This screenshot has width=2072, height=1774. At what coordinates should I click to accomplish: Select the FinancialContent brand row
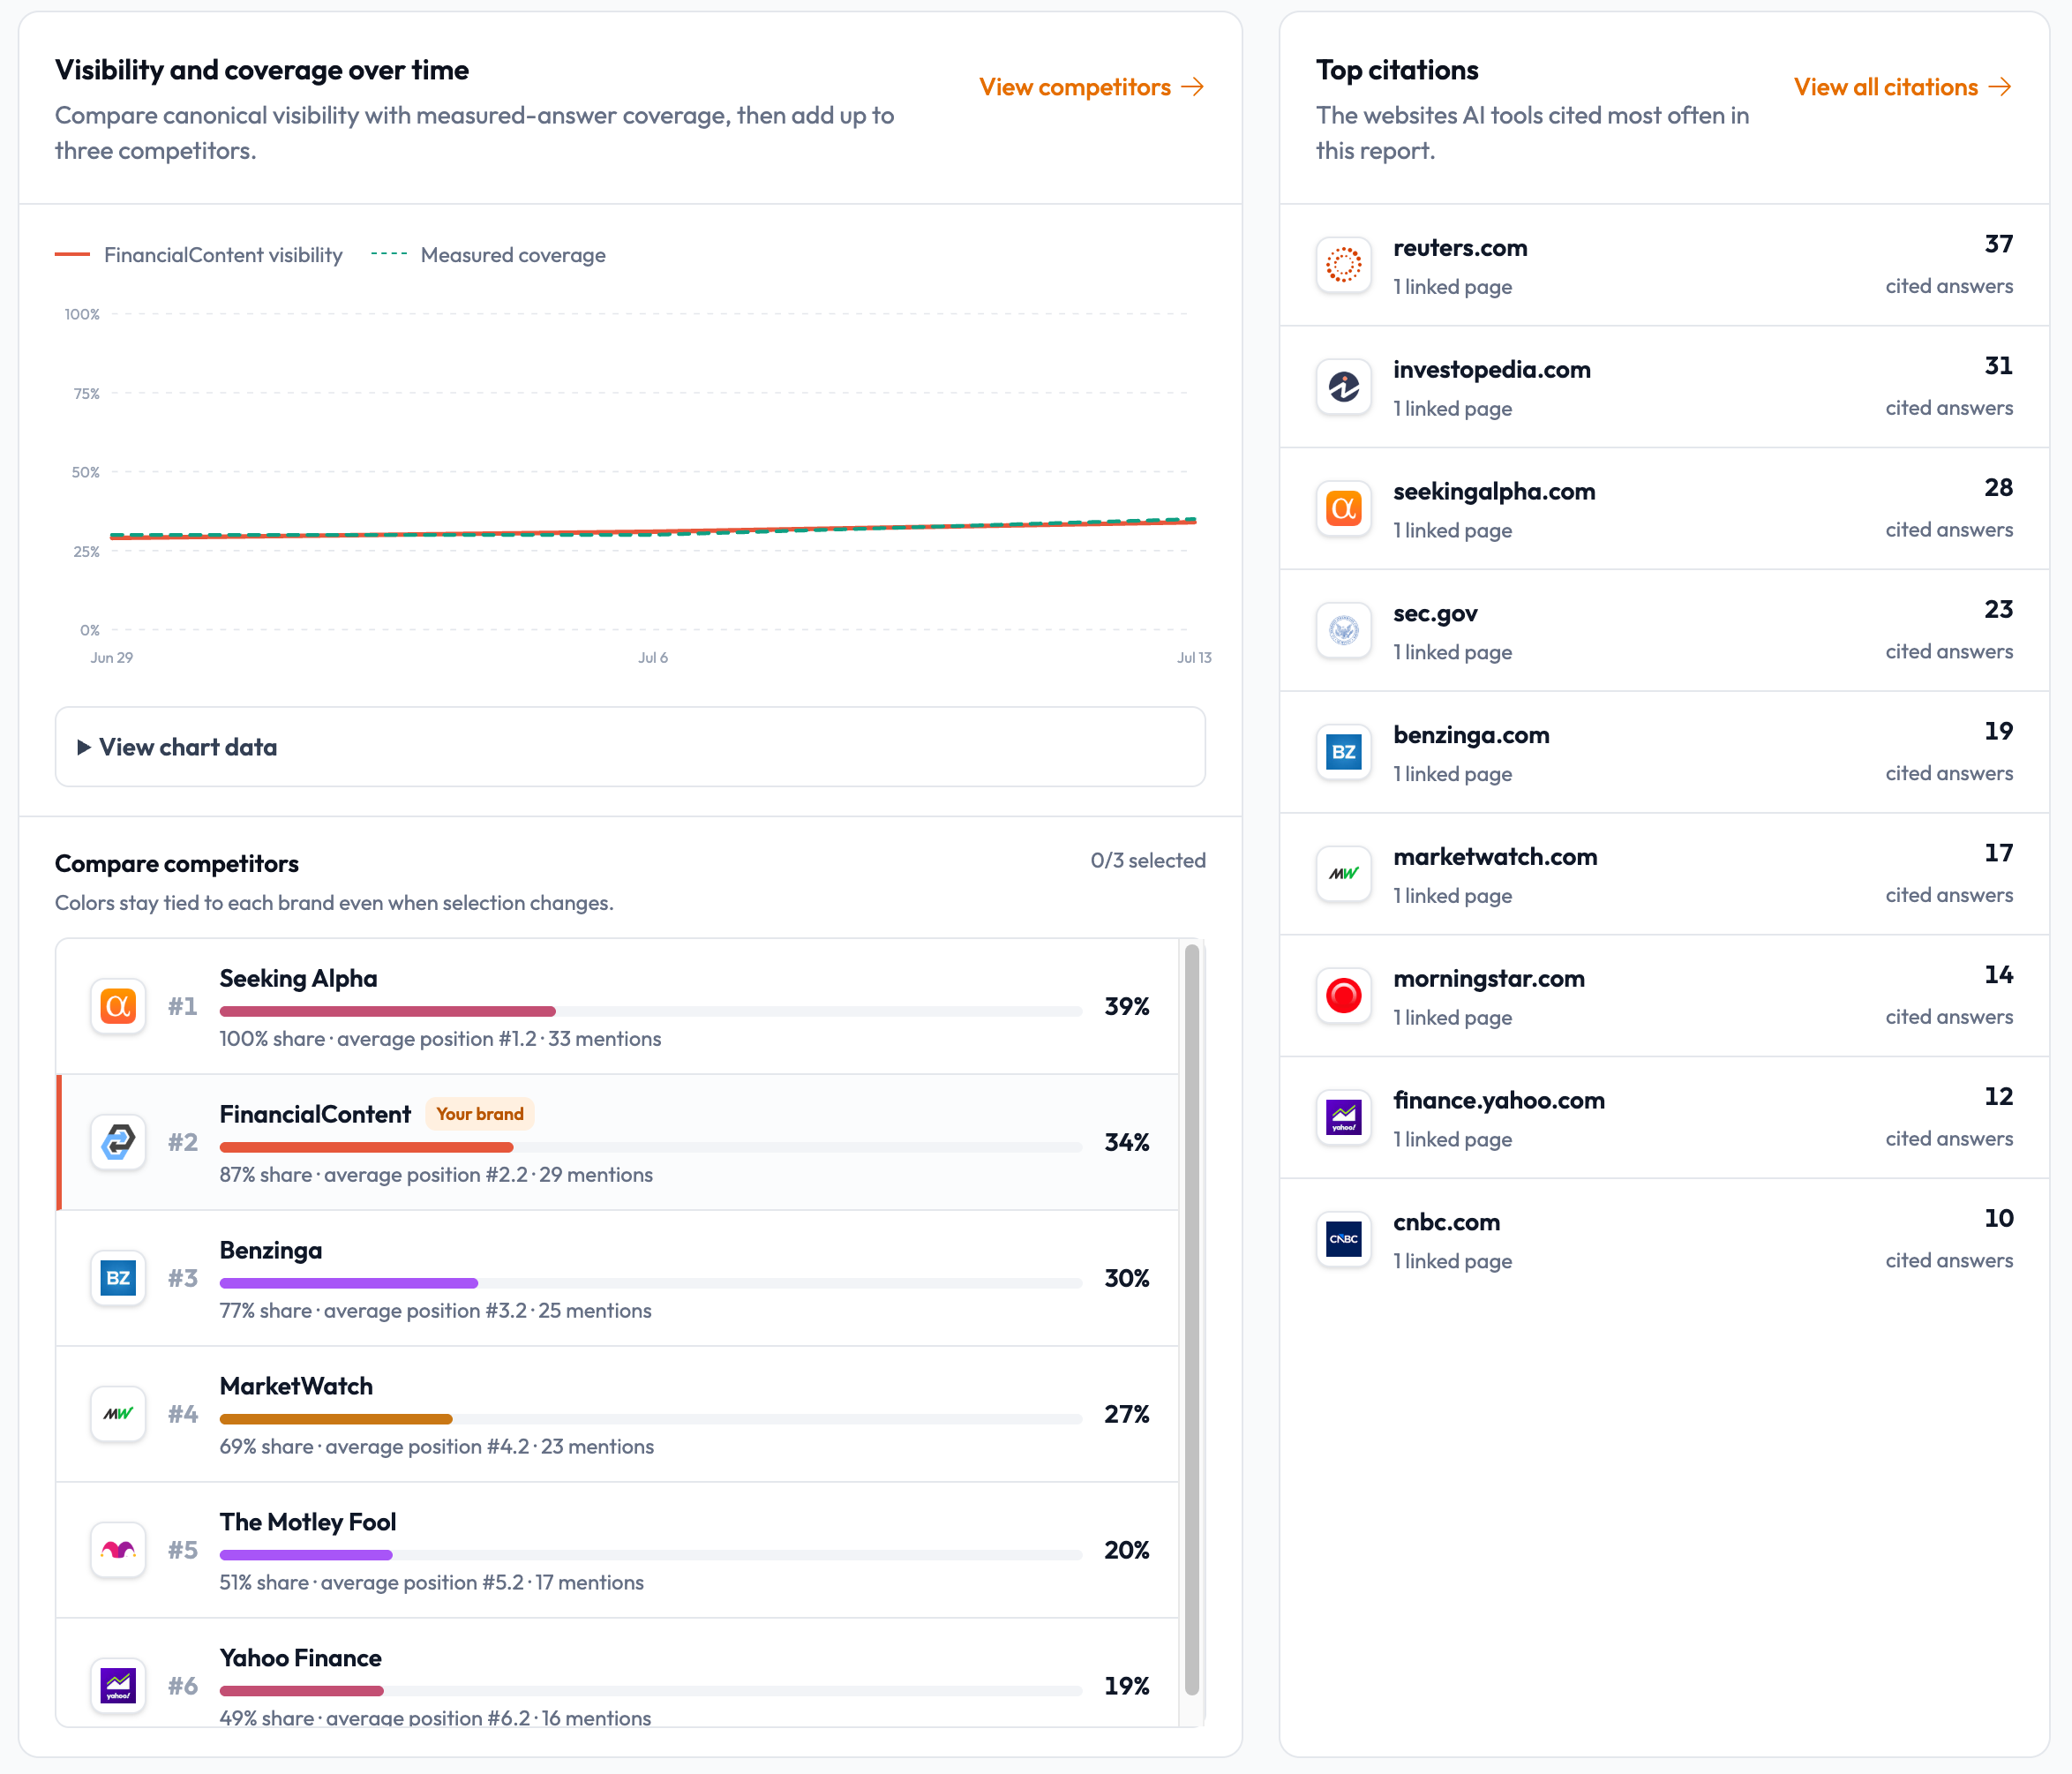click(617, 1142)
